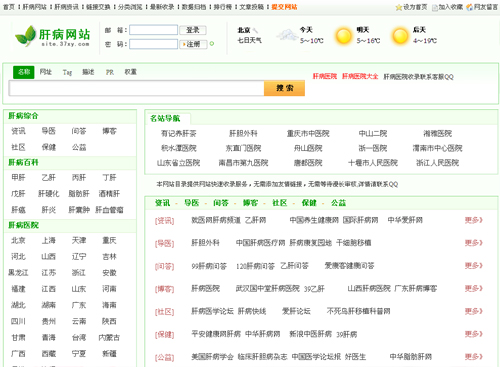Image resolution: width=500 pixels, height=367 pixels.
Task: Click 酒精肝 in 肝病百科 sidebar
Action: (109, 194)
